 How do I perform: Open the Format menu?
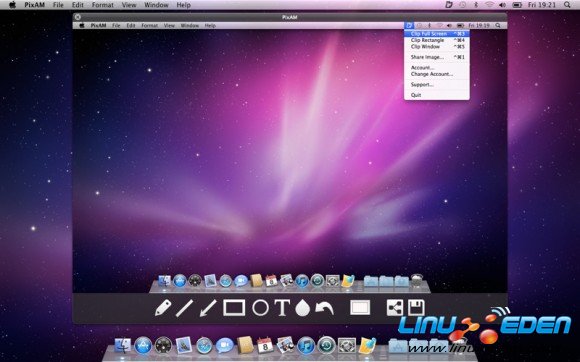pyautogui.click(x=103, y=5)
